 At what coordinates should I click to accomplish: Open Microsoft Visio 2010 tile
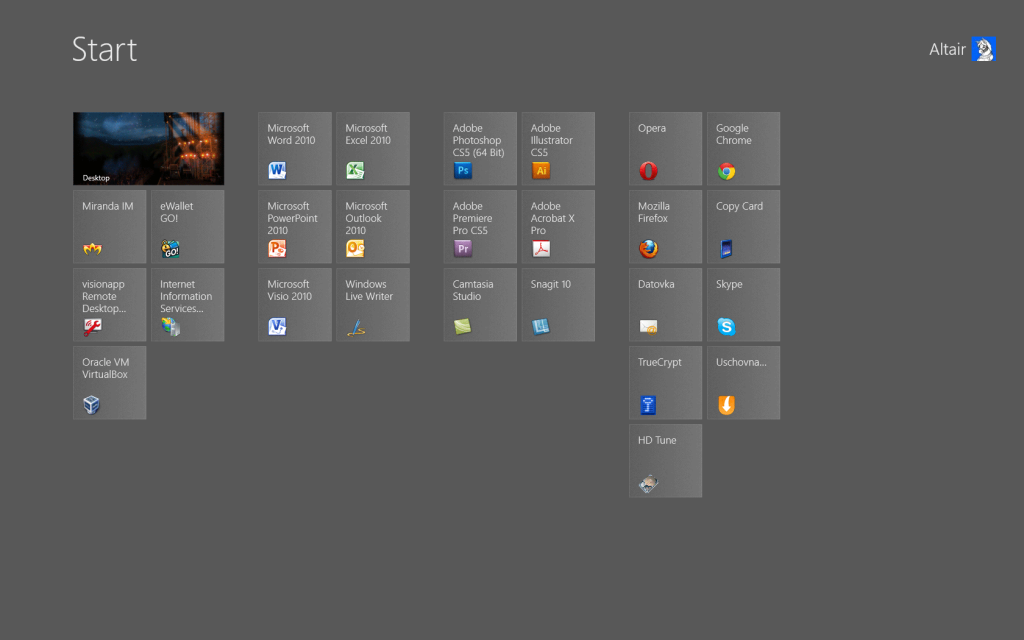coord(295,304)
